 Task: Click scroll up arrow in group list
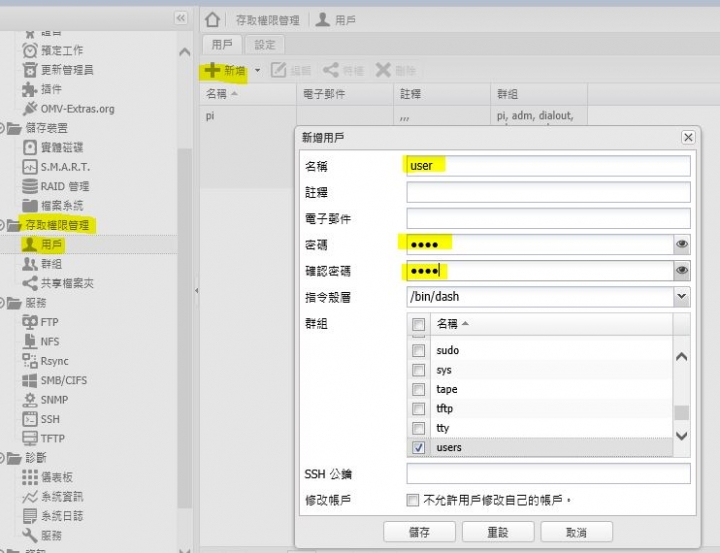point(681,356)
